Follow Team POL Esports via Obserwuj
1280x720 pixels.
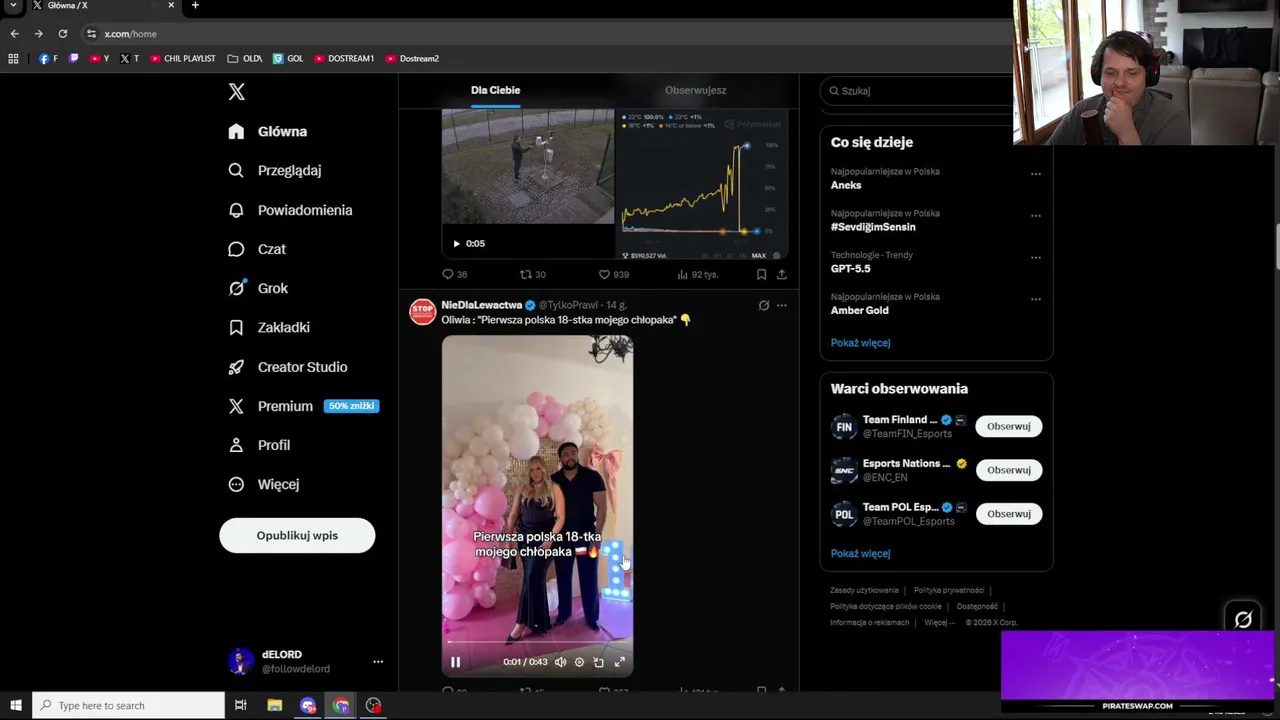[x=1008, y=514]
